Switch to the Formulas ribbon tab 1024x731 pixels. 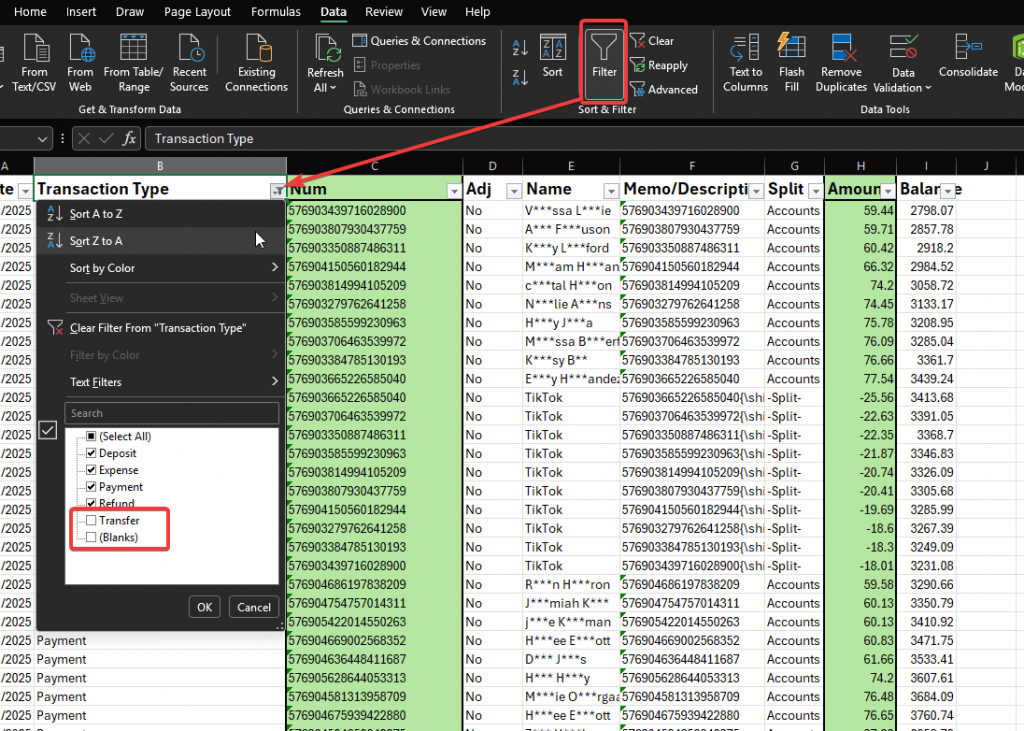tap(275, 12)
